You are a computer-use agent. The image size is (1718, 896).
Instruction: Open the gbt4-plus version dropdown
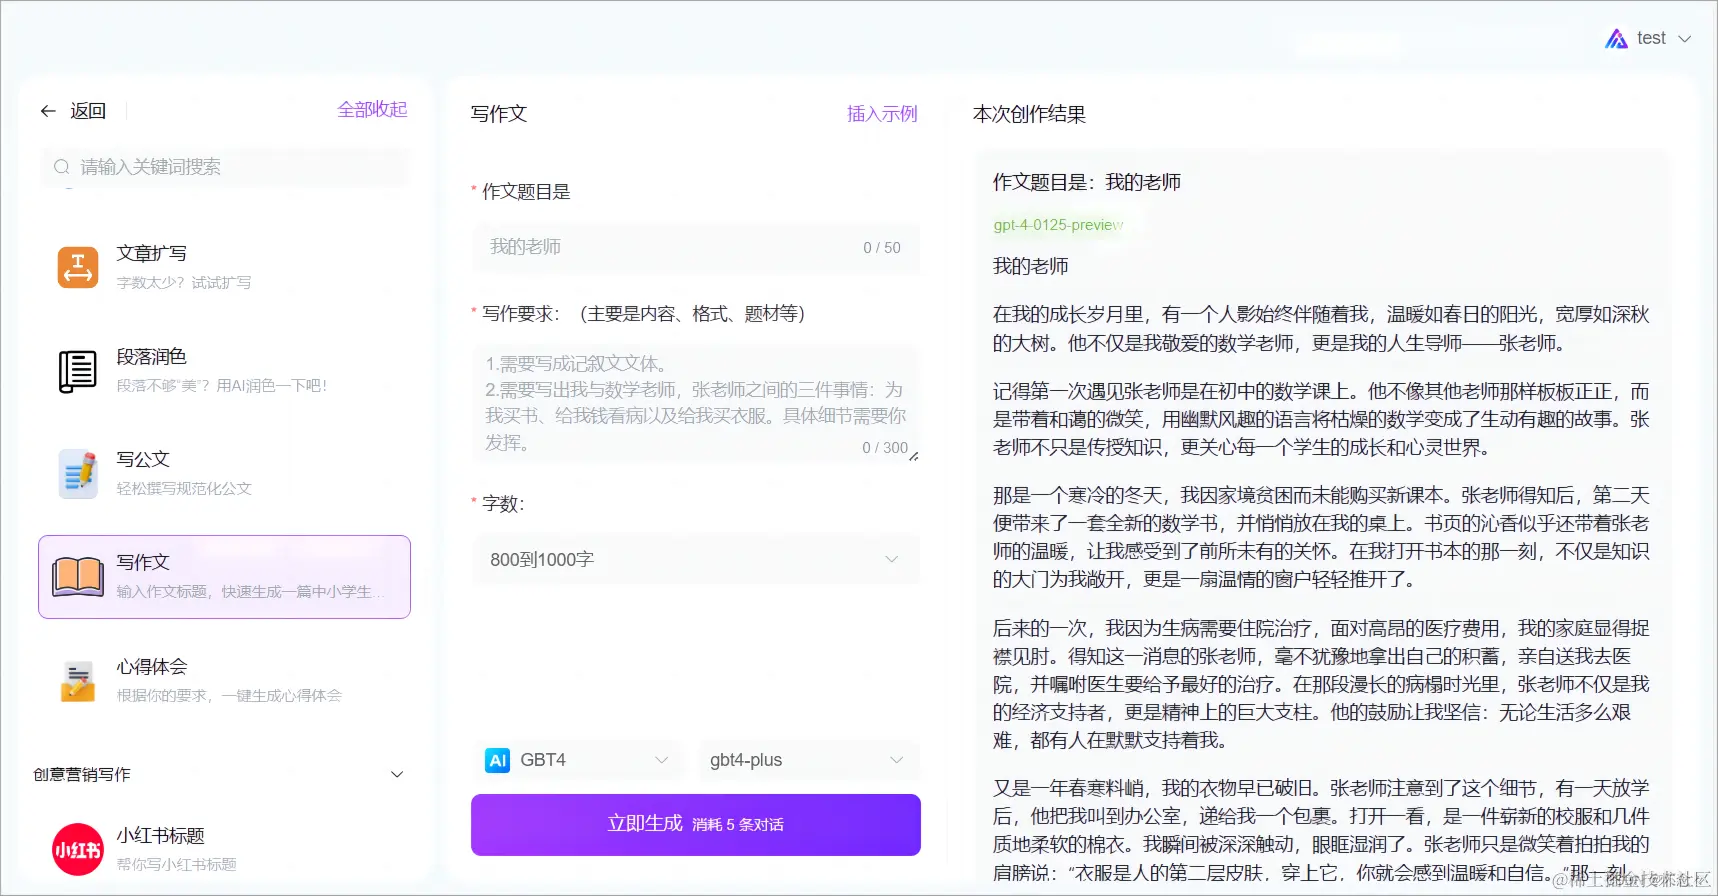[807, 761]
